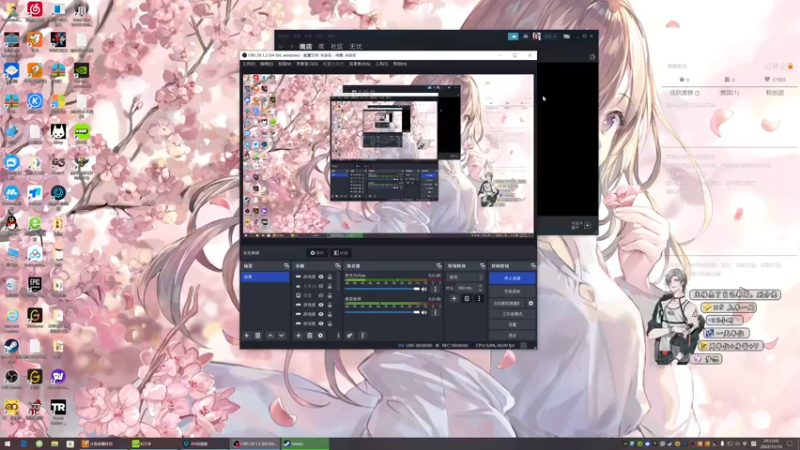This screenshot has height=450, width=800.
Task: Show the hidden text source via eye icon
Action: (x=321, y=286)
